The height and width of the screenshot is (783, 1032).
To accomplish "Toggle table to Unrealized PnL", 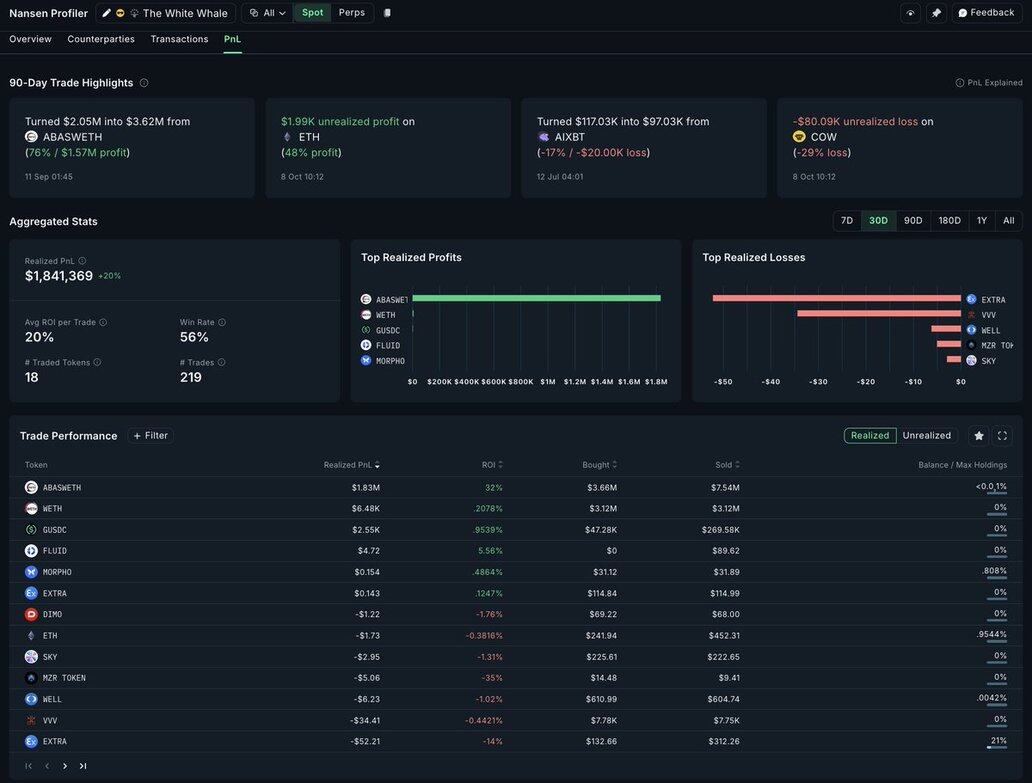I will click(926, 436).
